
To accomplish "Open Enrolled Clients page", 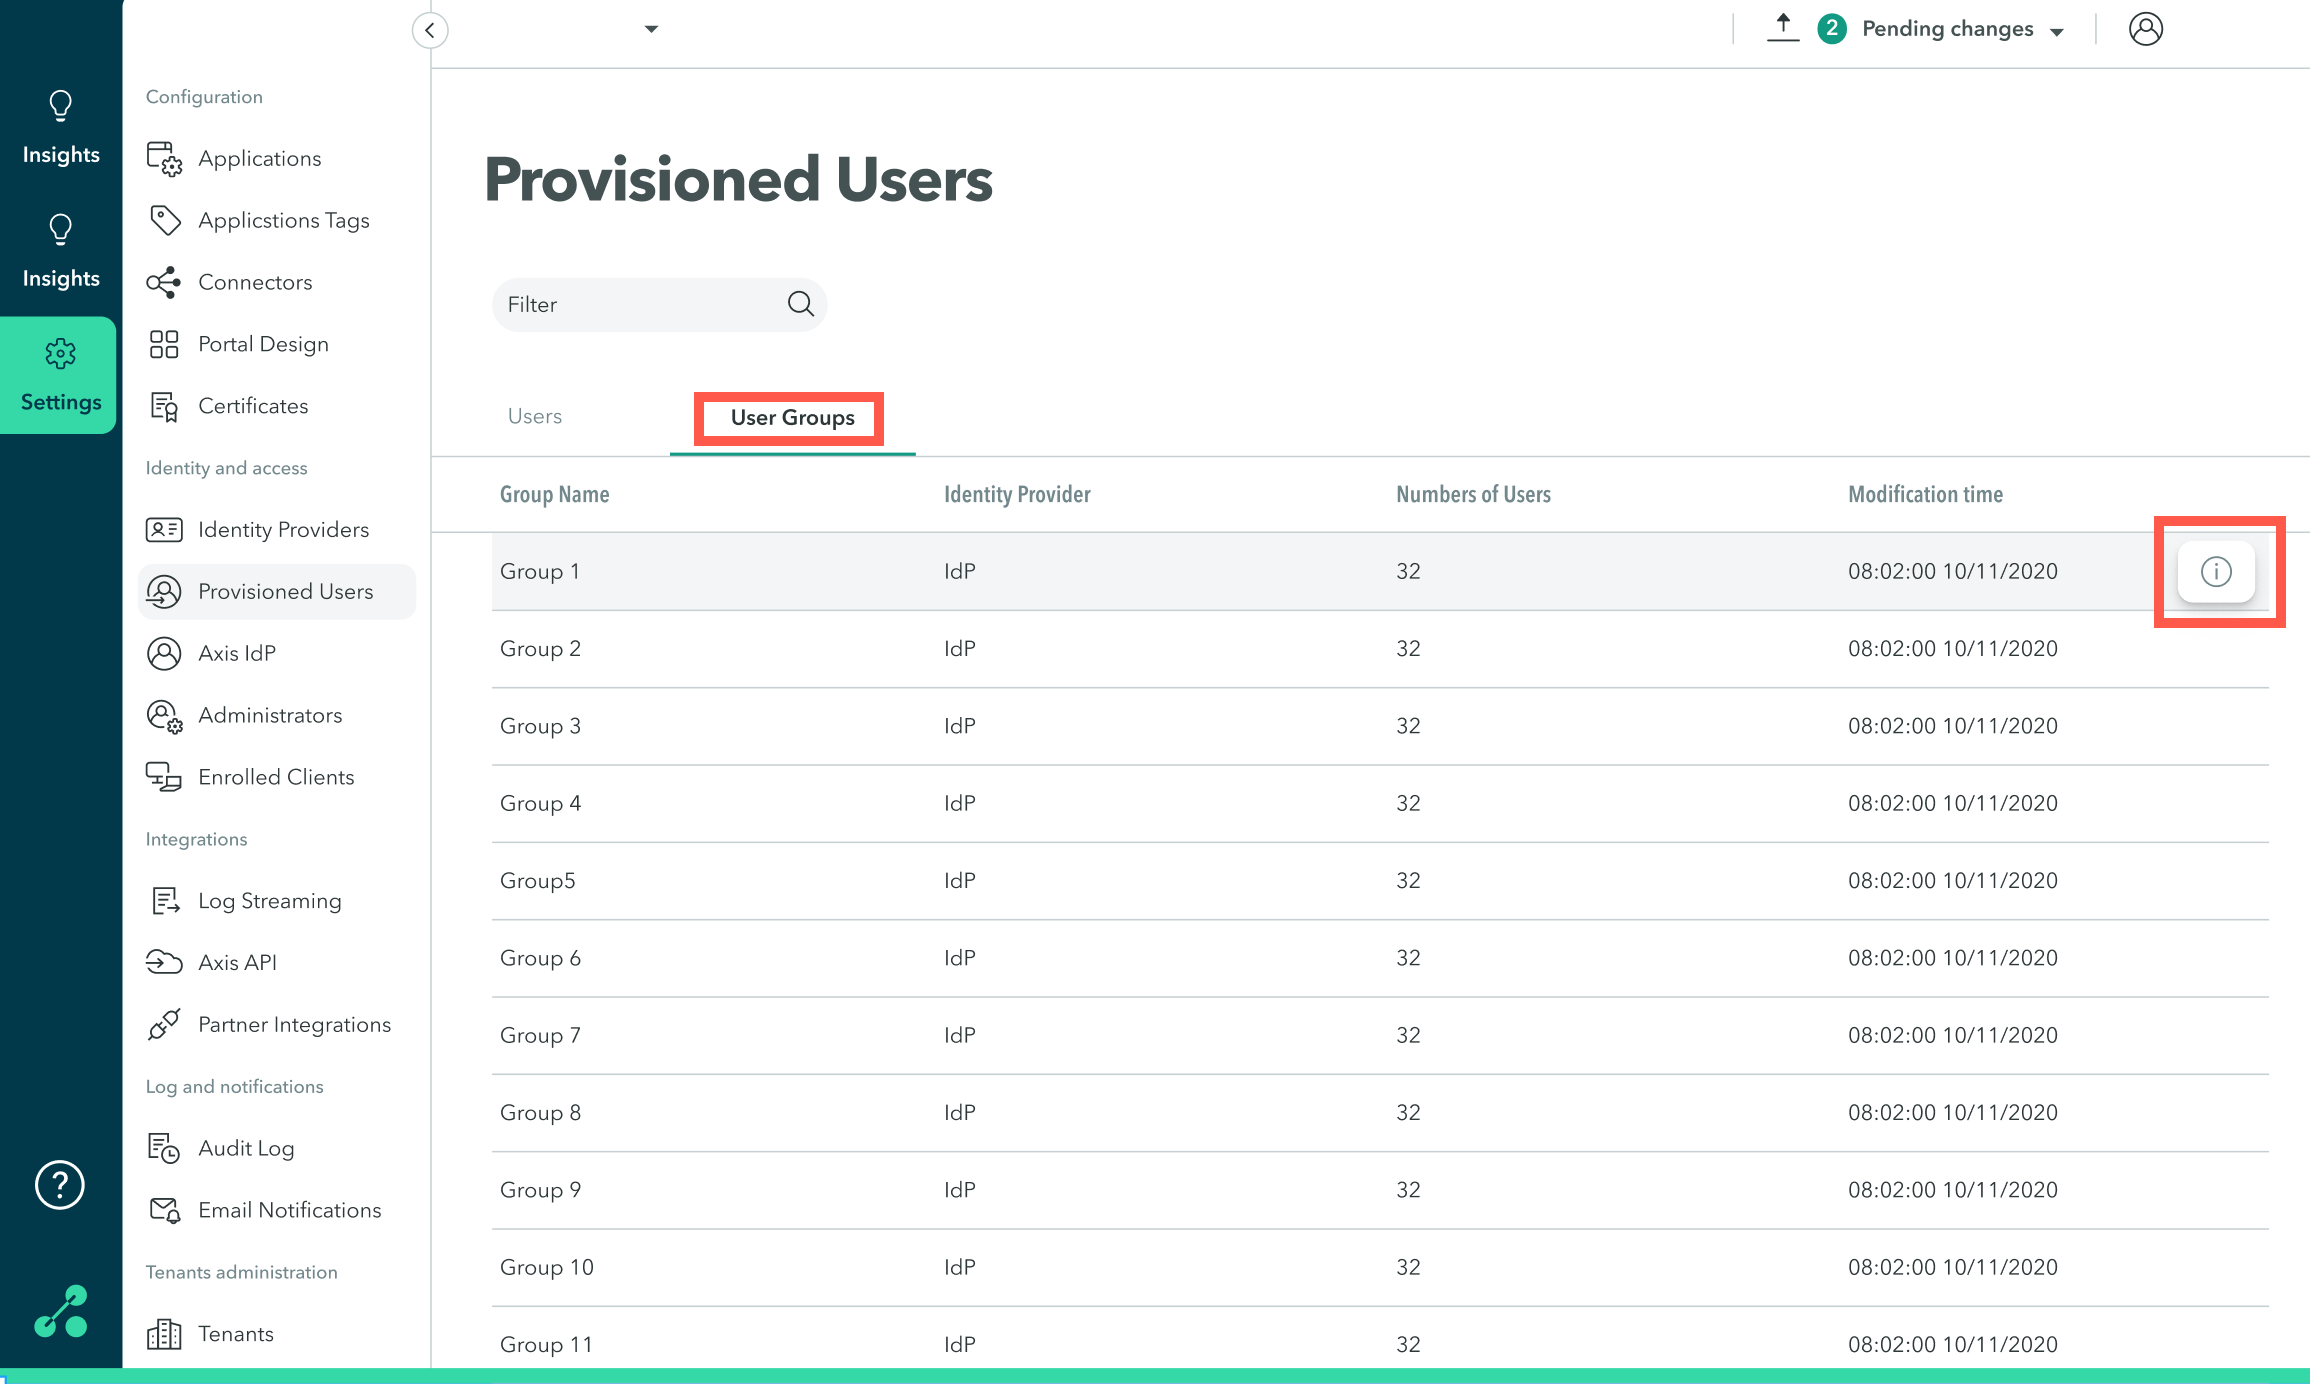I will pos(276,777).
